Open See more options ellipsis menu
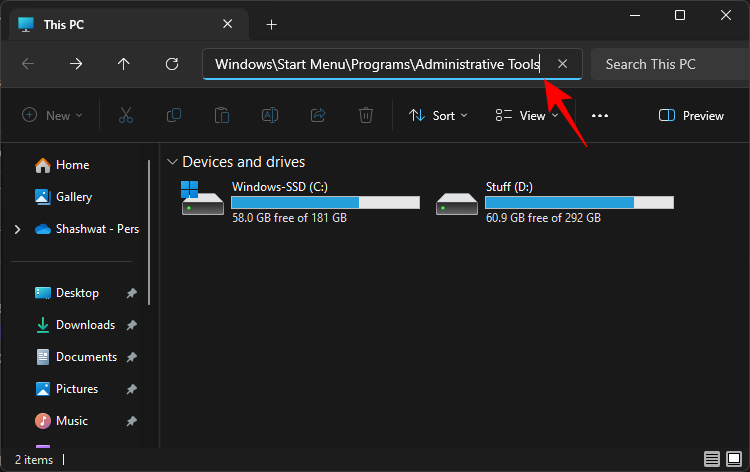 pyautogui.click(x=600, y=116)
